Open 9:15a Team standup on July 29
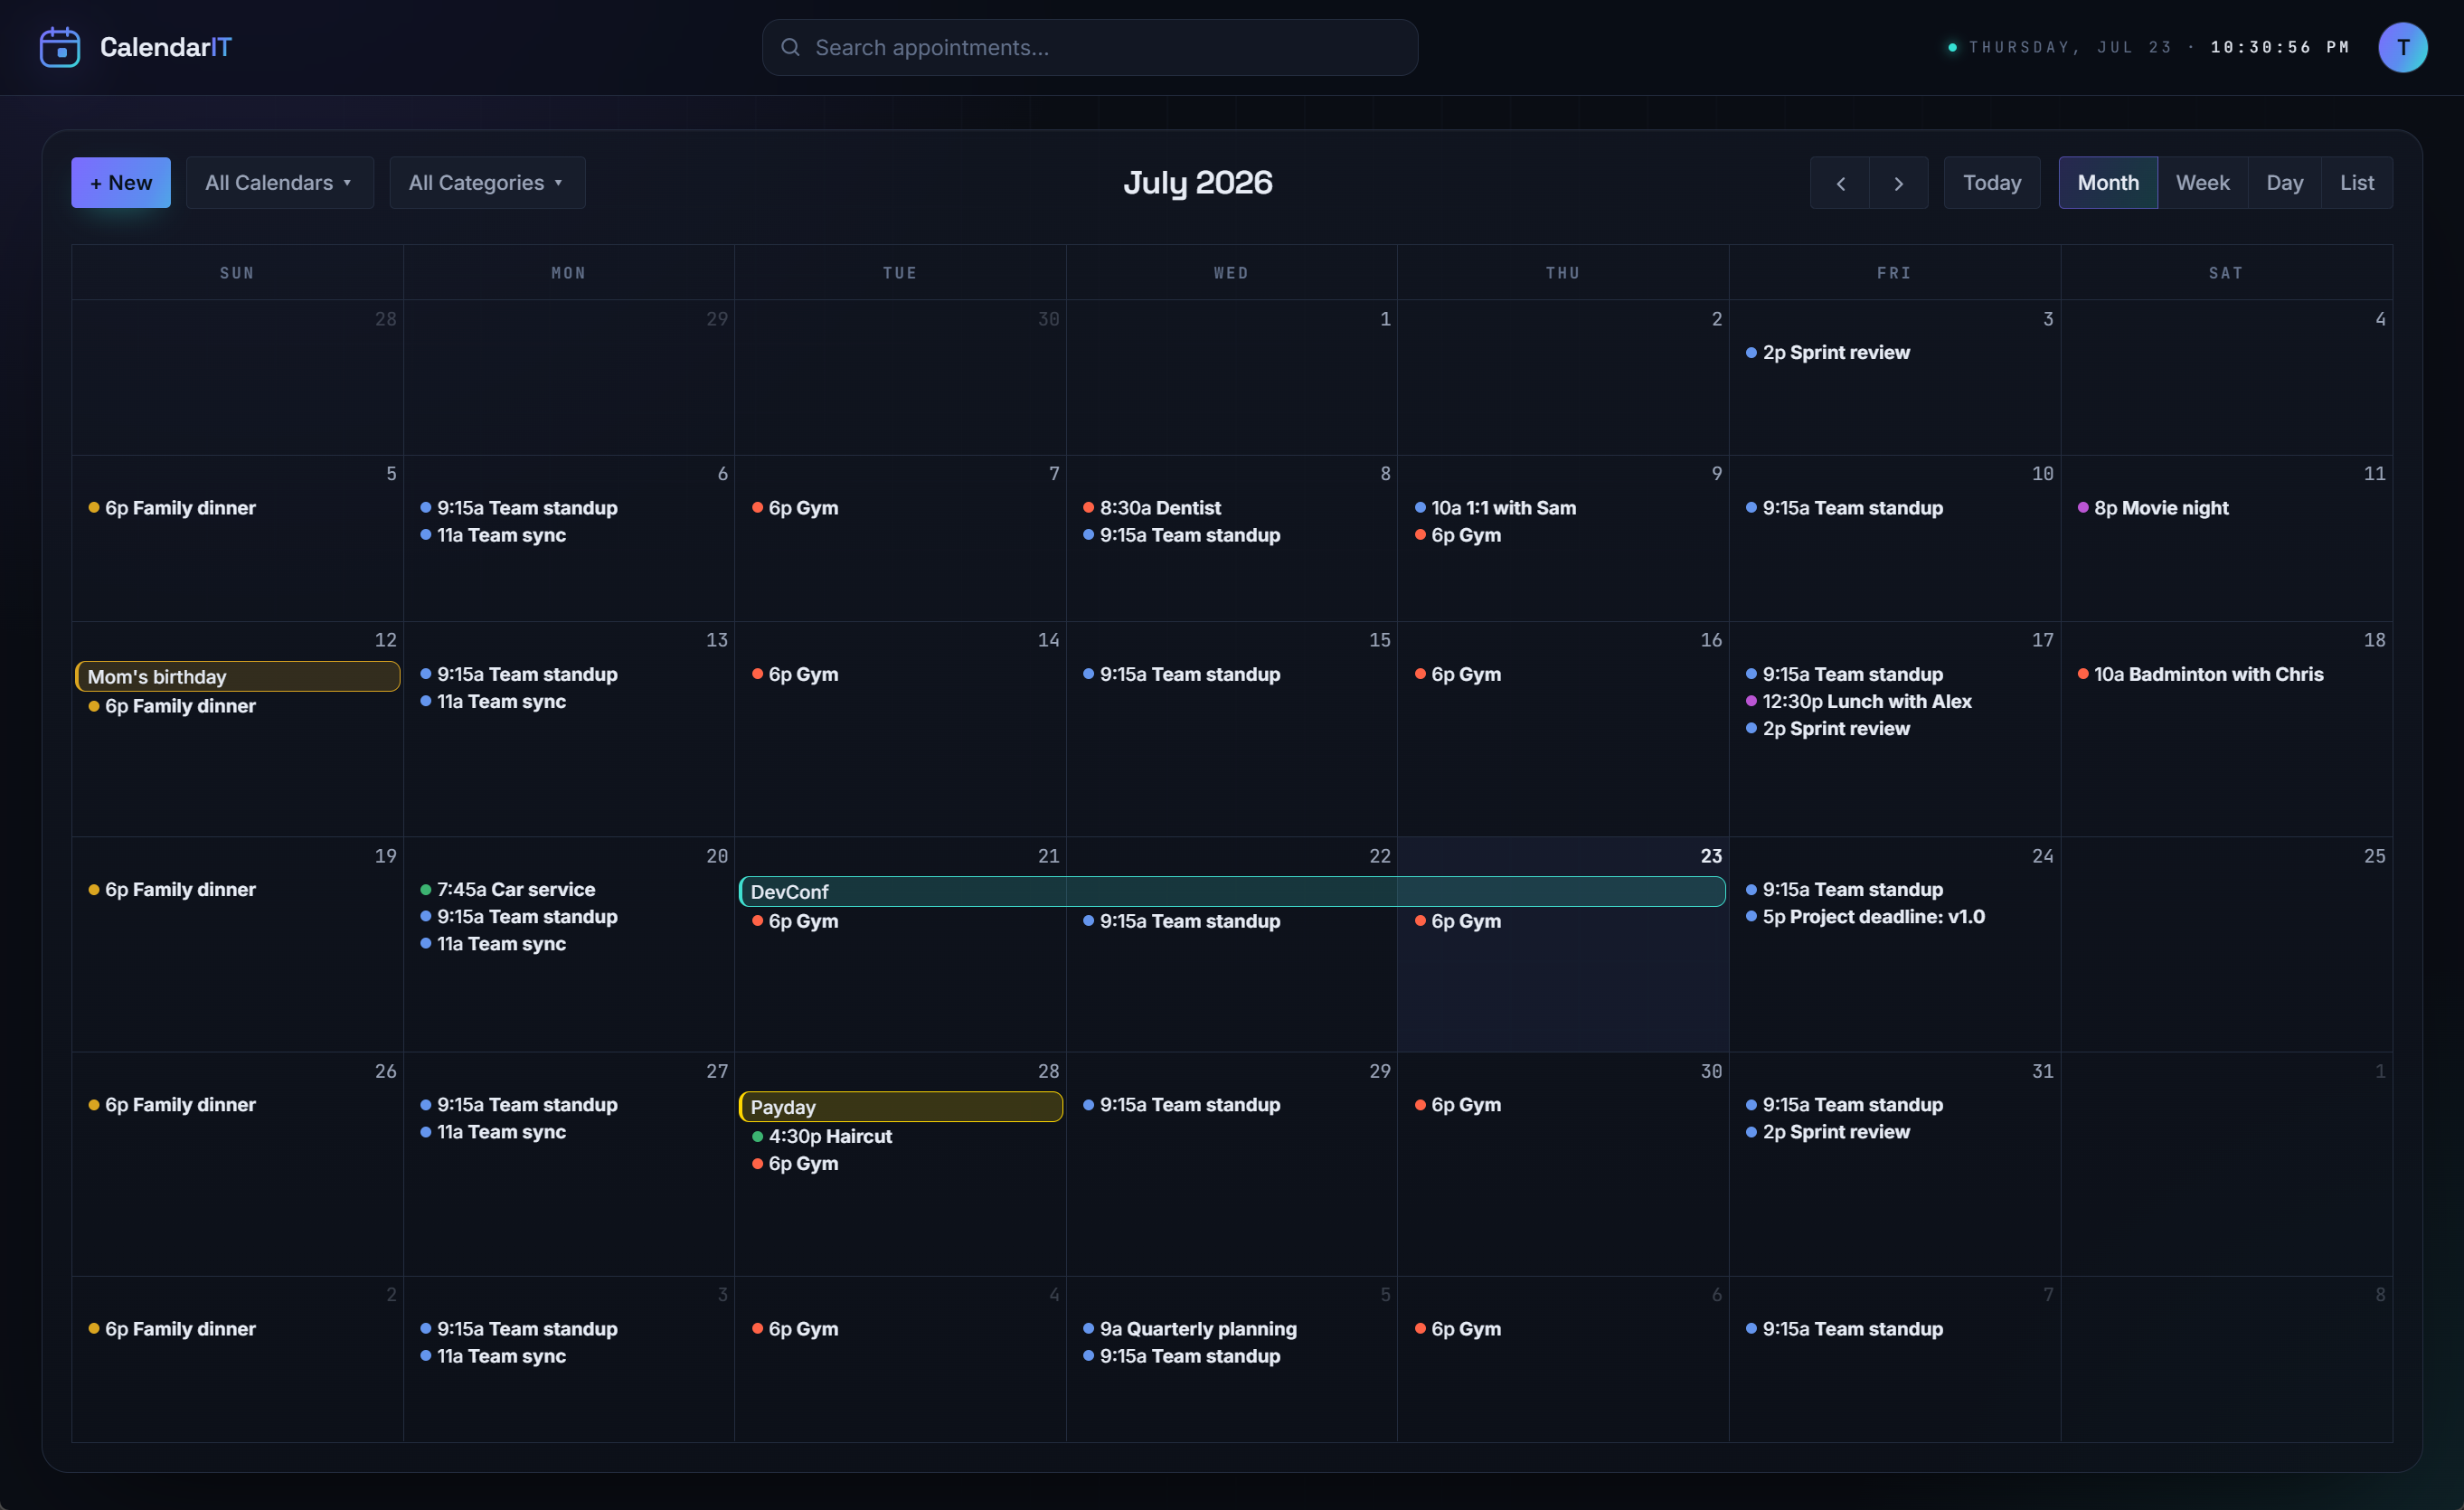This screenshot has width=2464, height=1510. [x=1182, y=1105]
